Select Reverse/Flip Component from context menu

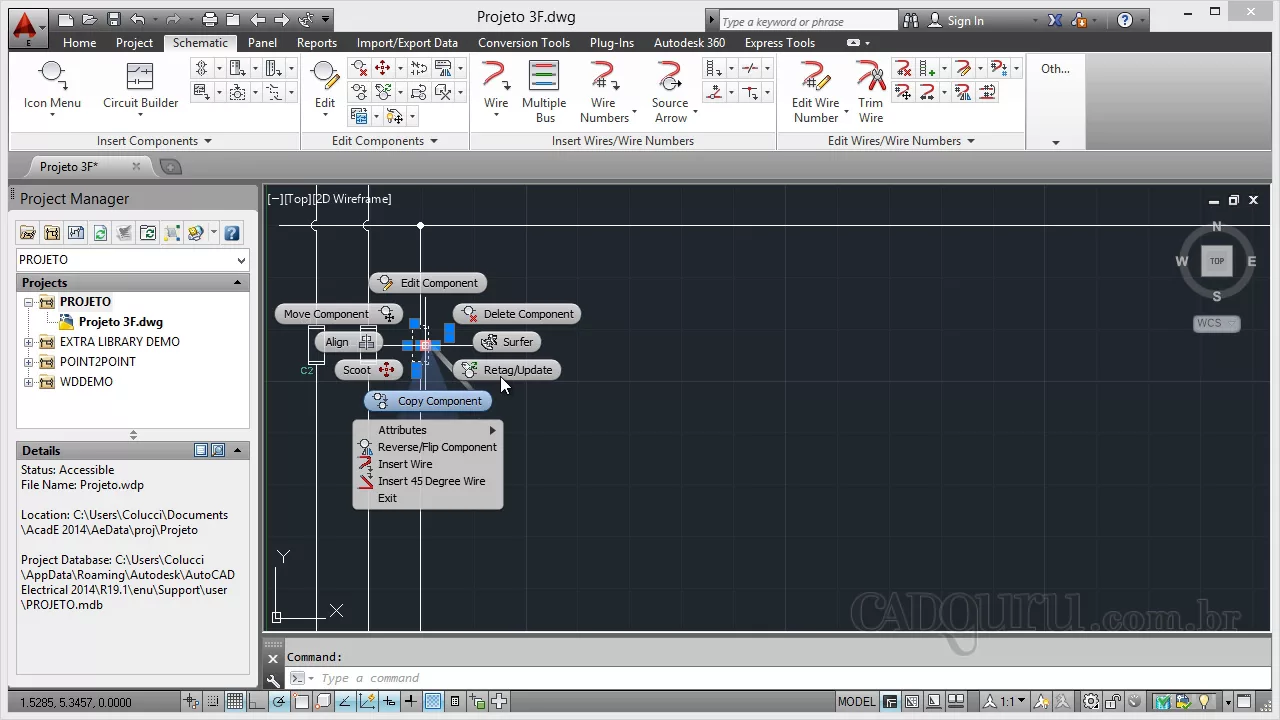point(428,447)
